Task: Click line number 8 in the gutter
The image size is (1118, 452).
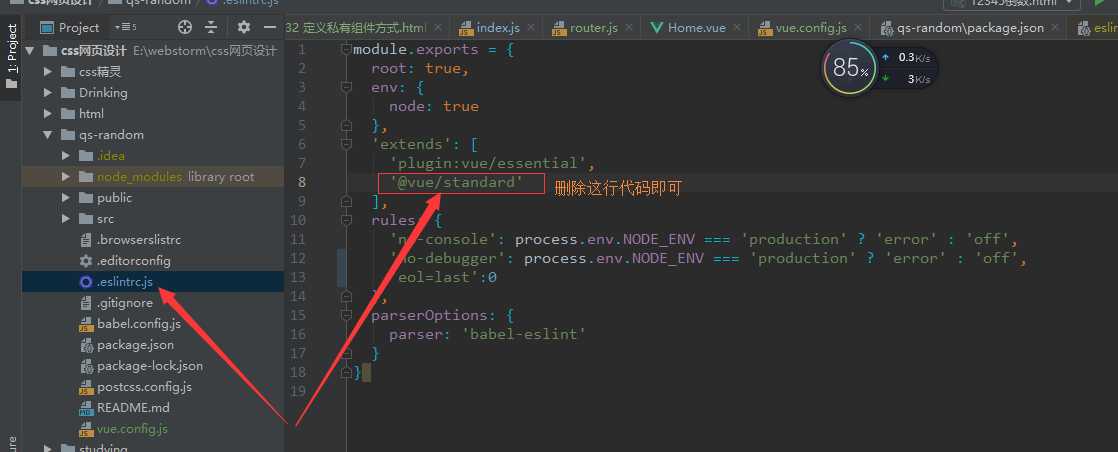Action: point(302,182)
